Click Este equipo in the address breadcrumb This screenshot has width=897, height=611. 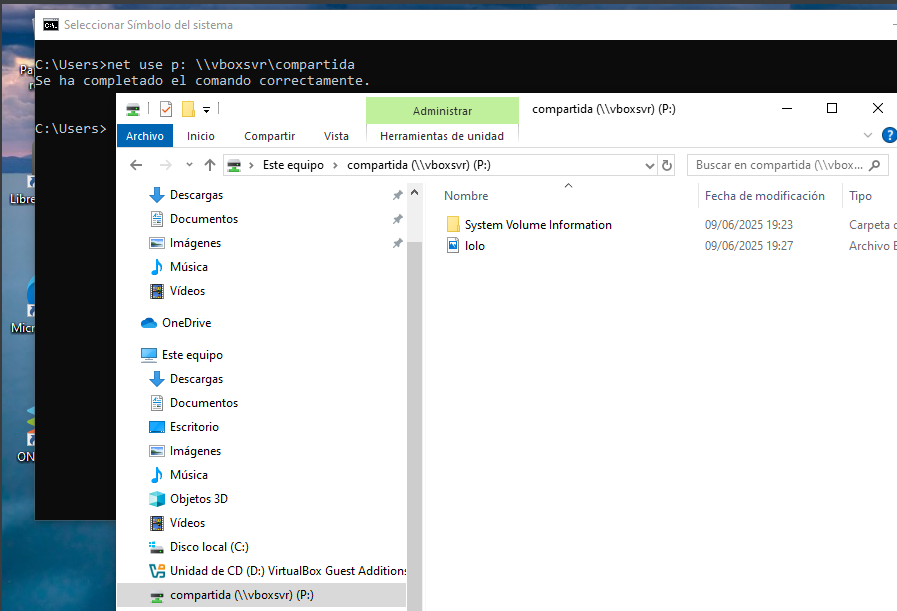(x=293, y=165)
